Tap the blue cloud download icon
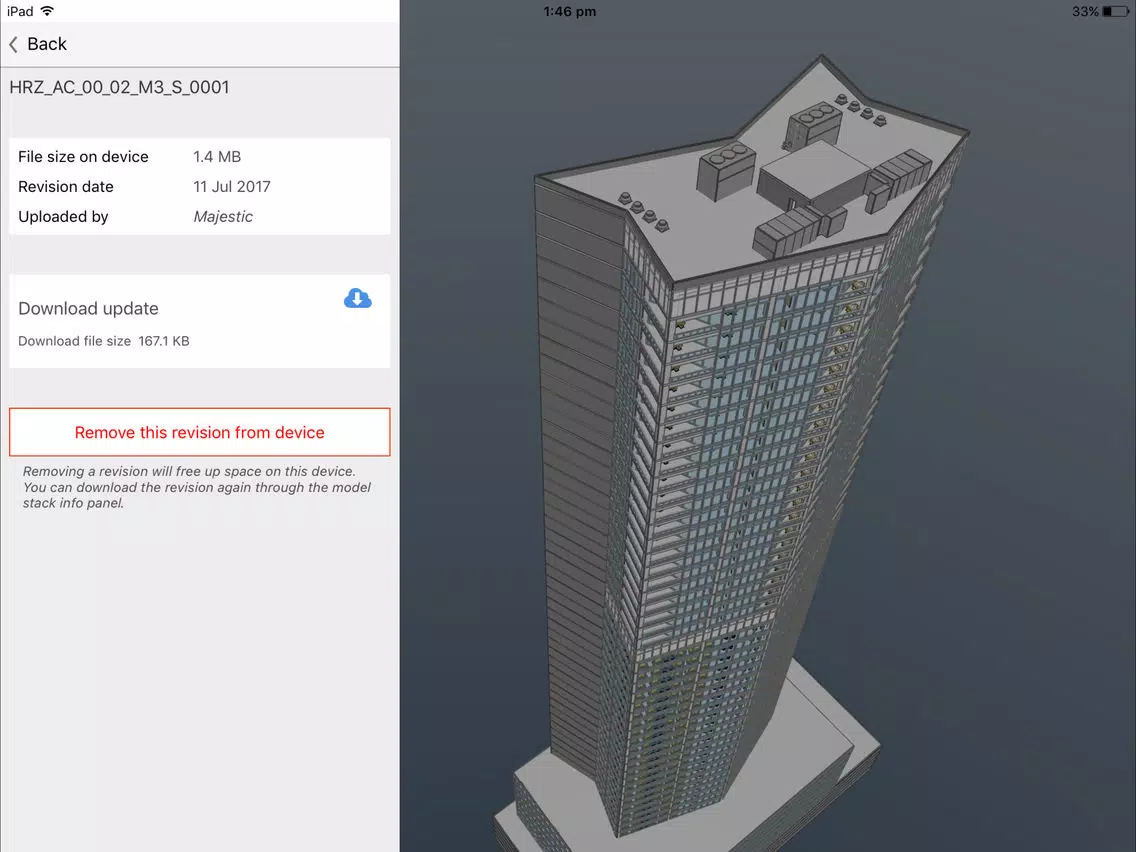The image size is (1136, 852). (x=358, y=298)
